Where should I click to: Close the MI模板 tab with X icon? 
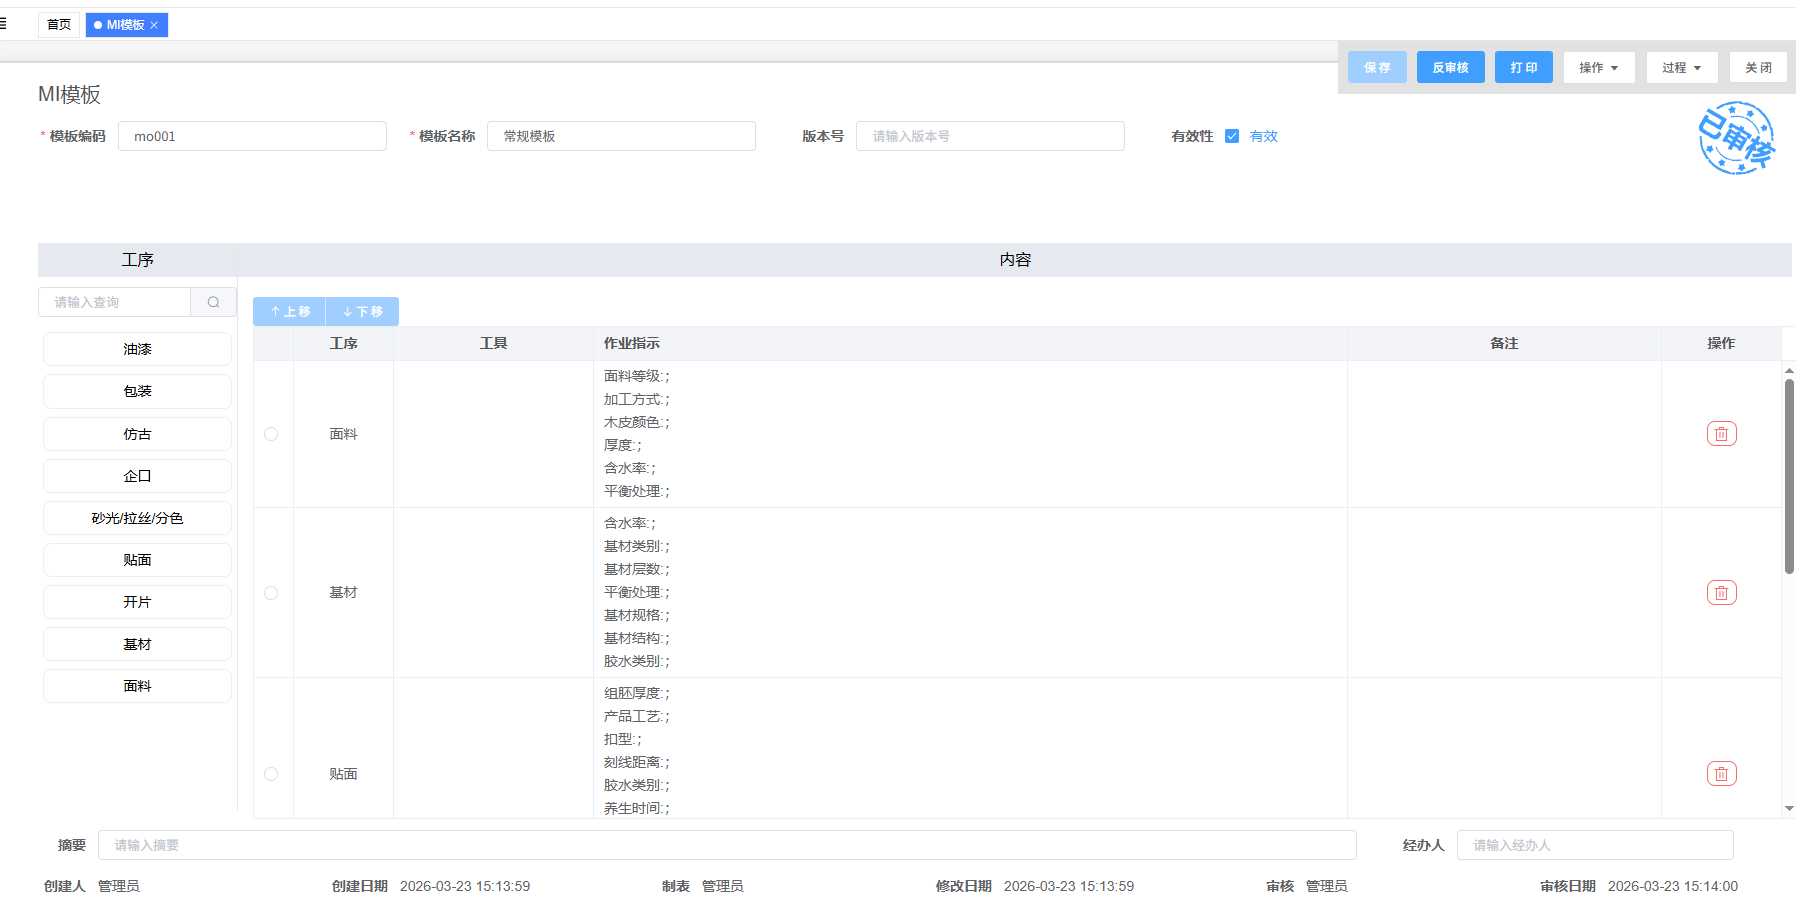coord(154,25)
